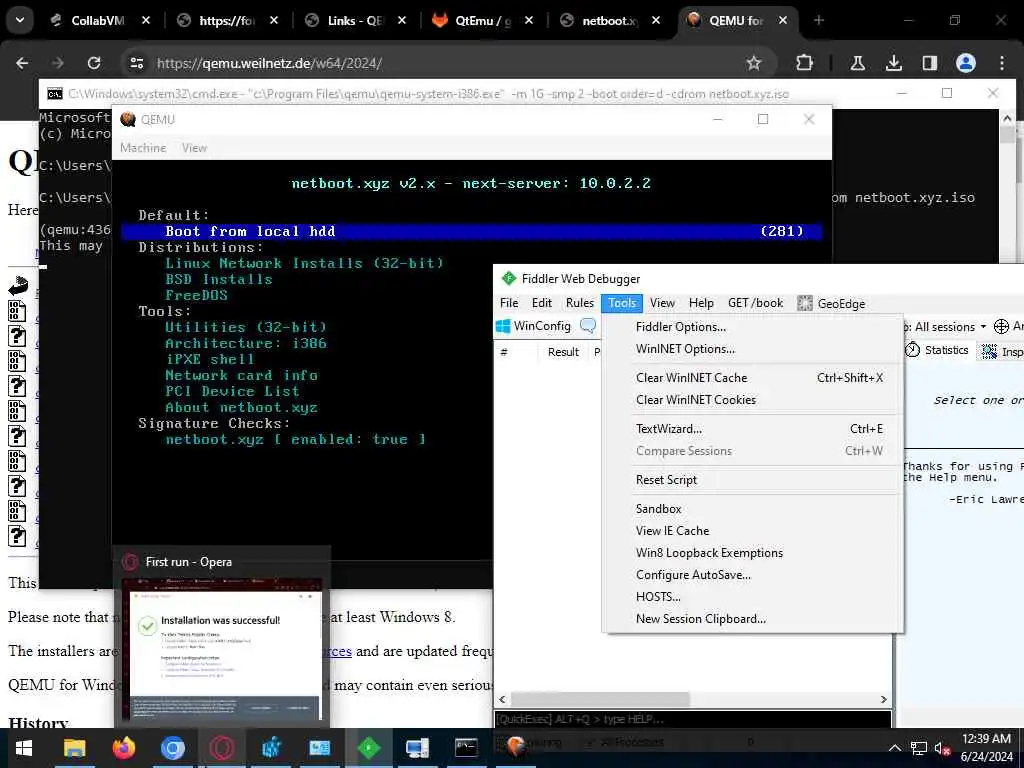This screenshot has height=768, width=1024.
Task: Choose Sandbox from Tools menu
Action: click(658, 509)
